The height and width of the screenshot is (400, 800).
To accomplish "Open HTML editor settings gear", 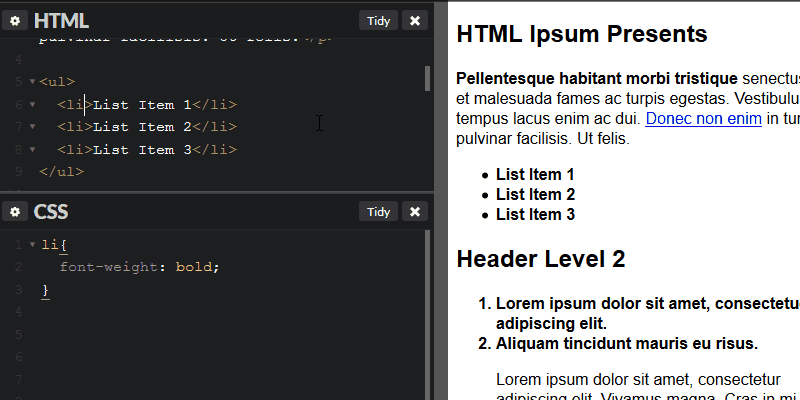I will coord(15,21).
